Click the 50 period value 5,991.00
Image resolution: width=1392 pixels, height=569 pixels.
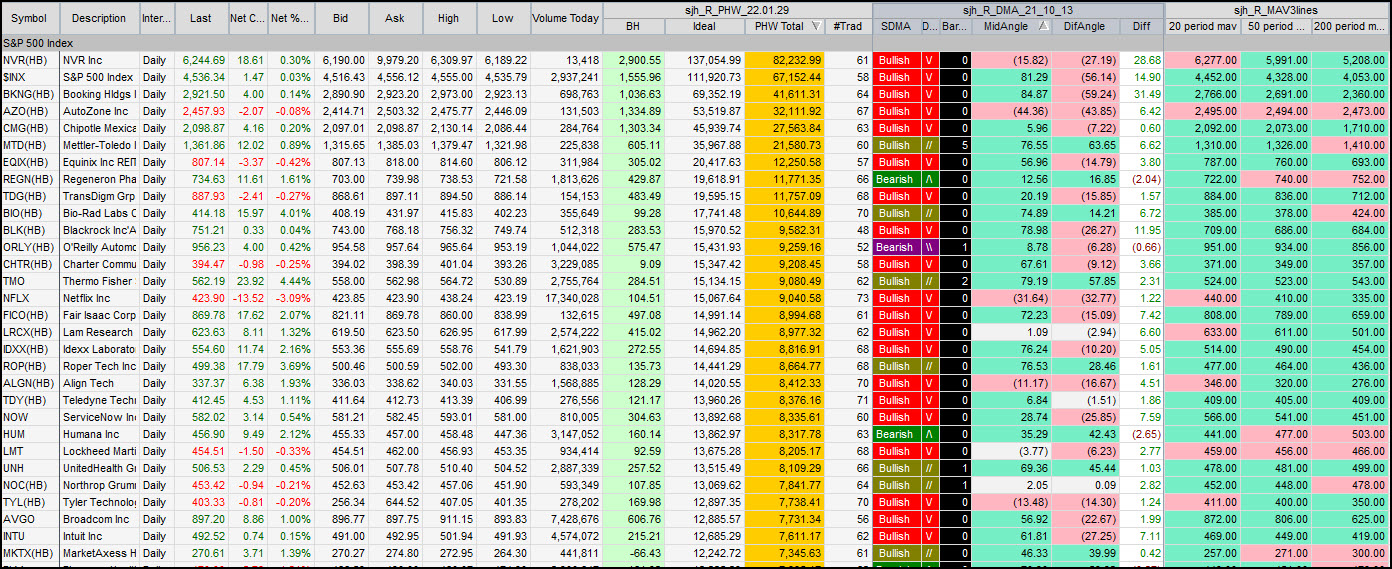coord(1276,61)
